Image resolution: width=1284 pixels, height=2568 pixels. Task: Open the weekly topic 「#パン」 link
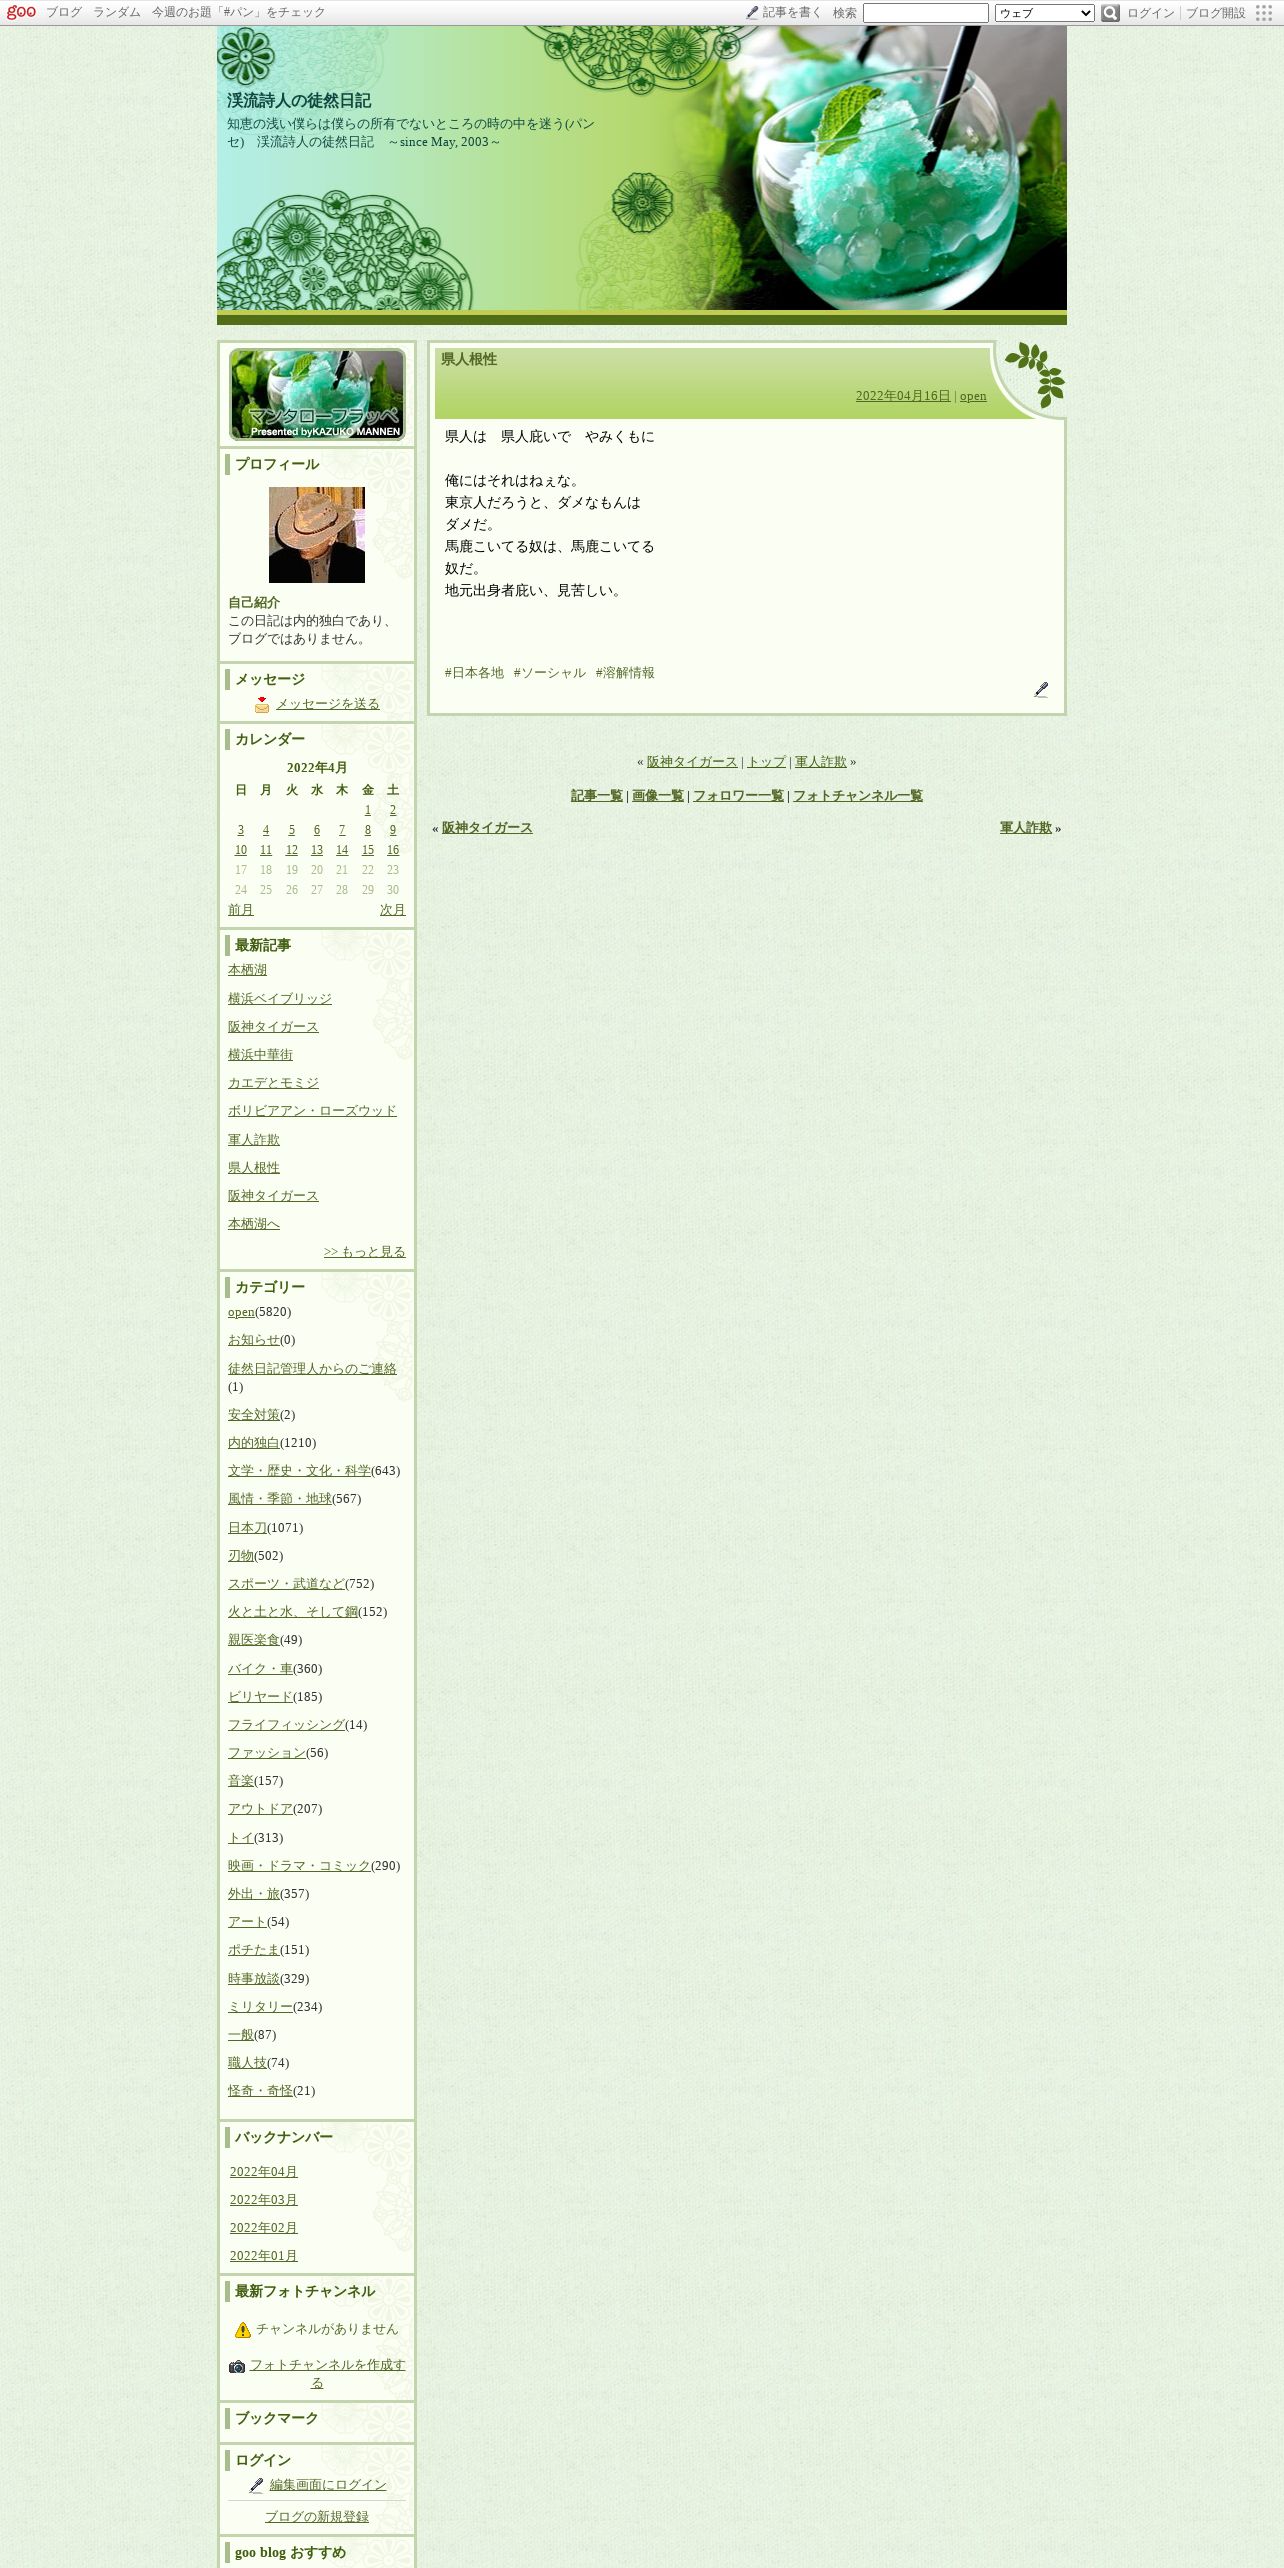(239, 13)
